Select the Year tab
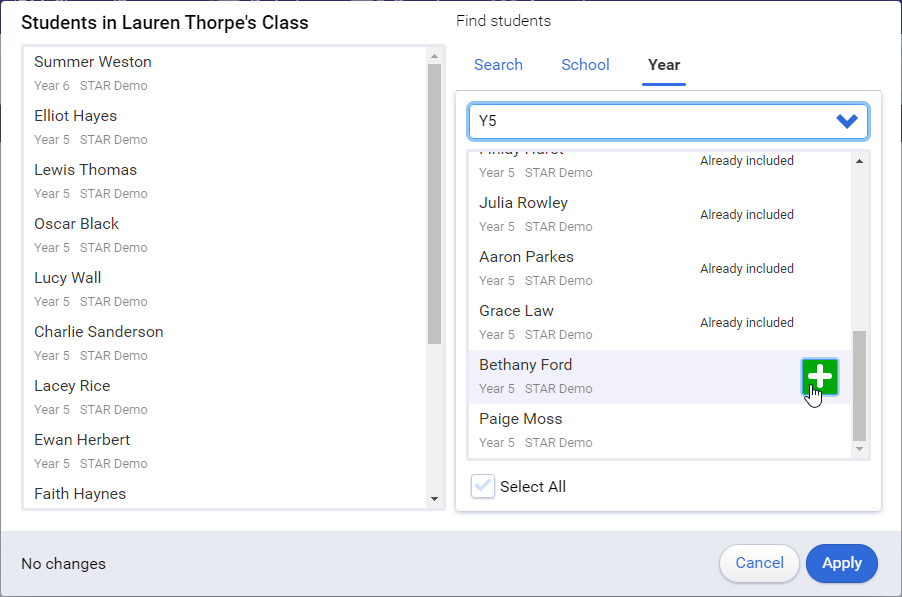The image size is (902, 597). pos(664,64)
